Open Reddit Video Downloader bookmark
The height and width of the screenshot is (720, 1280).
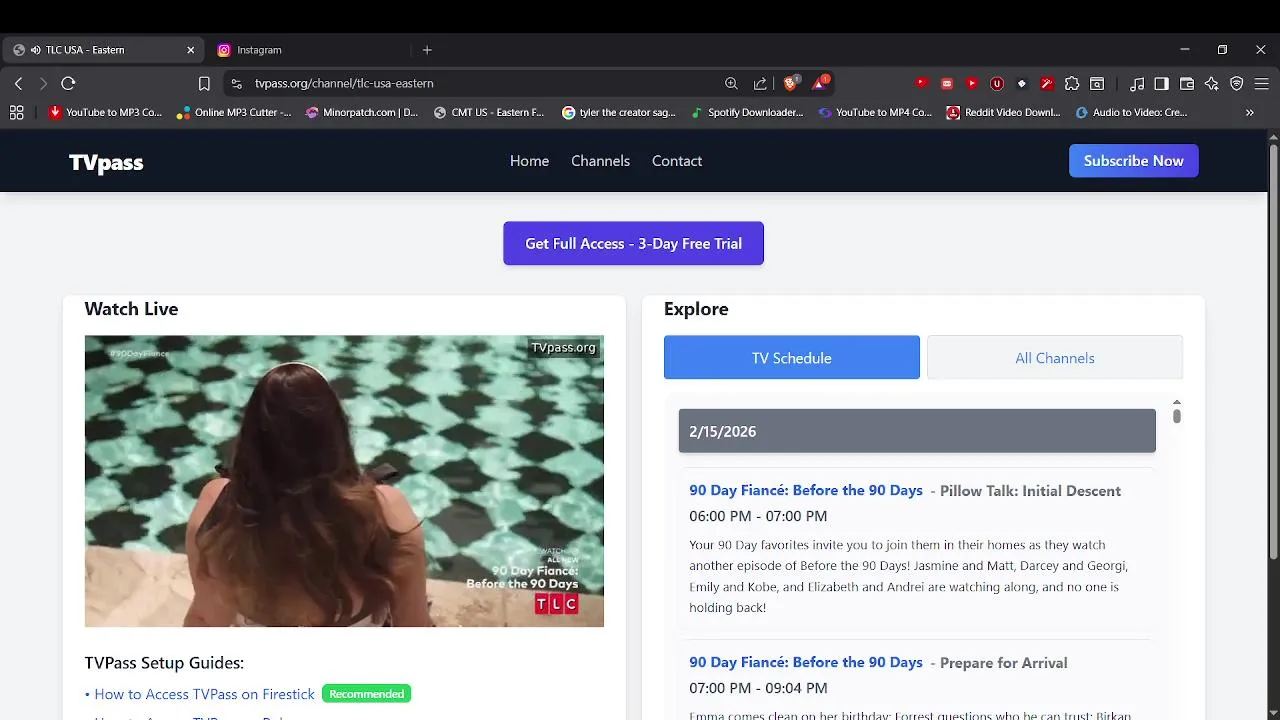[x=1004, y=113]
